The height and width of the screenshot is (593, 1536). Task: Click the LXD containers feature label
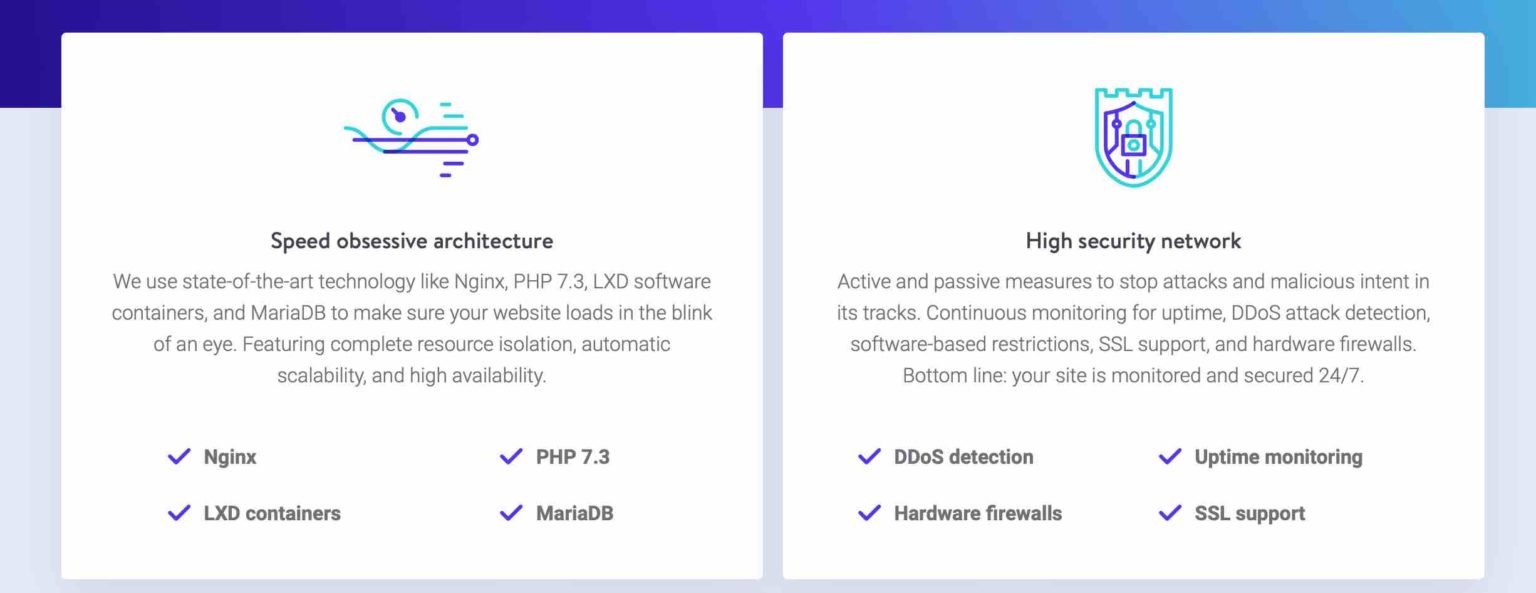[272, 513]
